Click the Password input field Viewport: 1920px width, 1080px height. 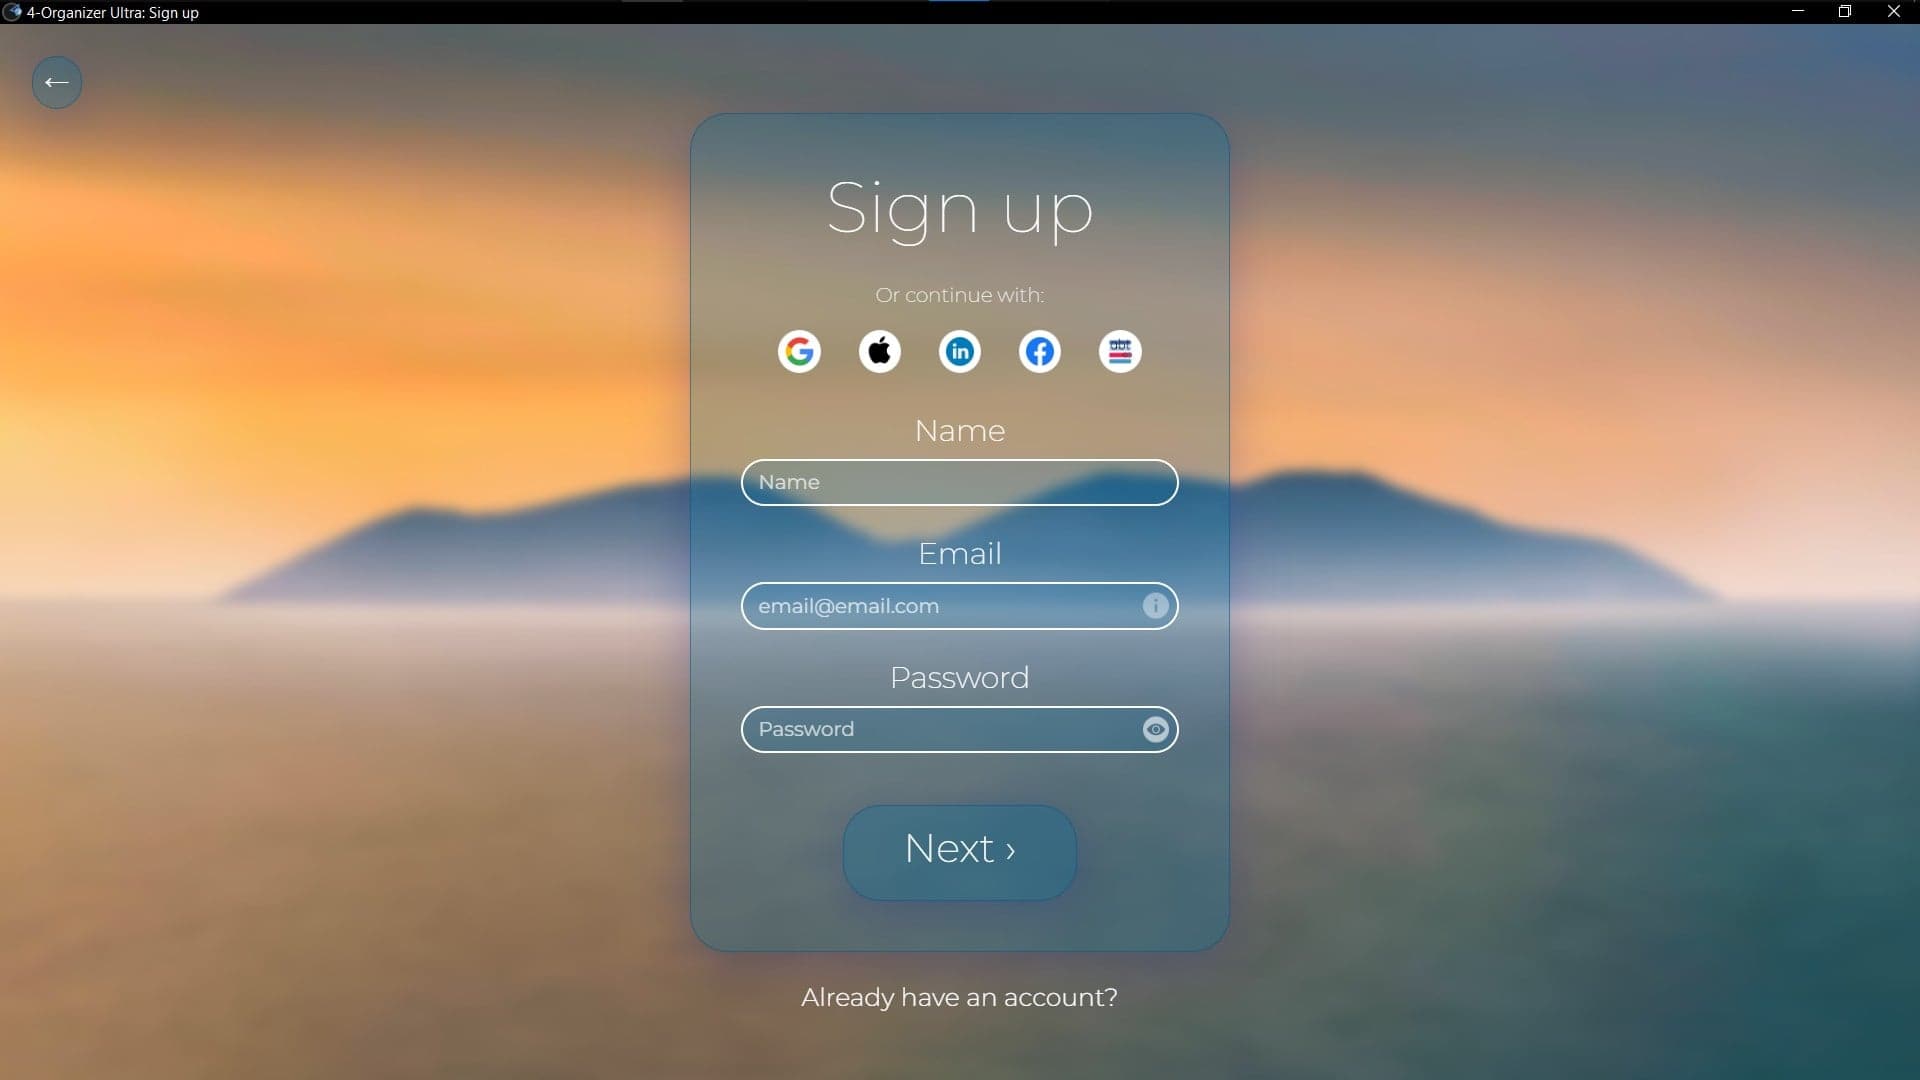[x=959, y=728]
